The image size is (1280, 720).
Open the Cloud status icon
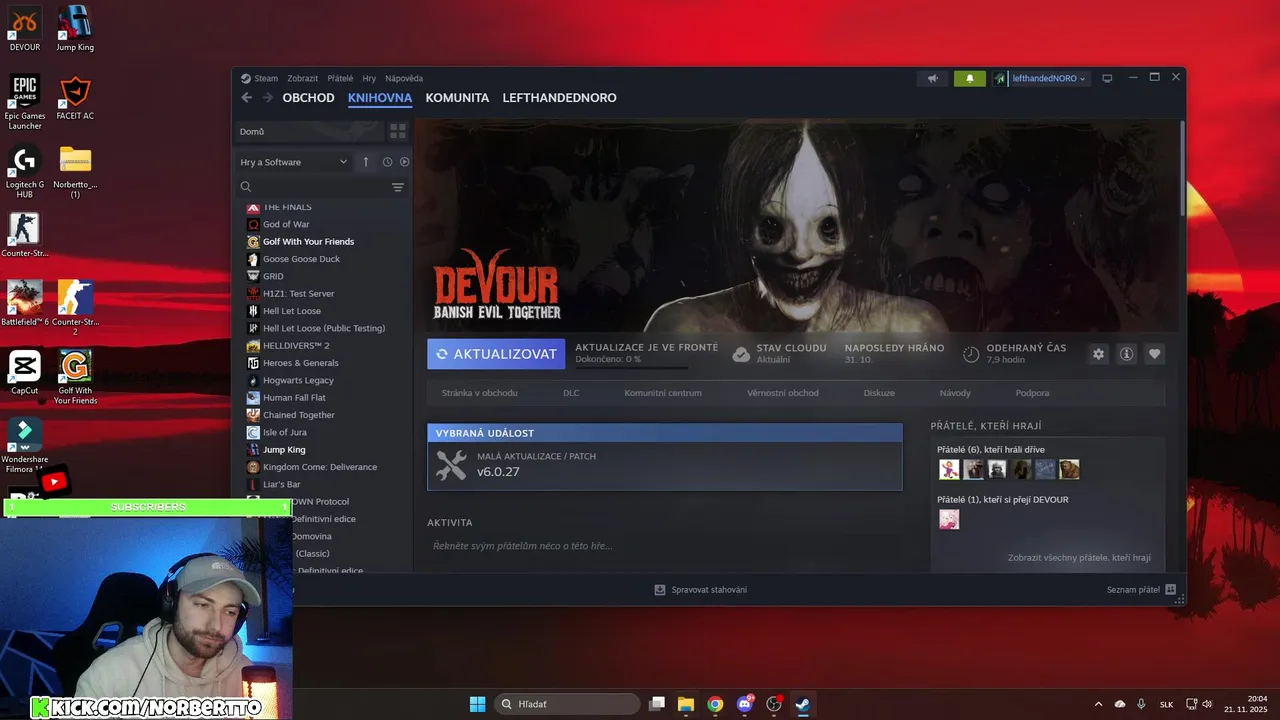tap(741, 354)
